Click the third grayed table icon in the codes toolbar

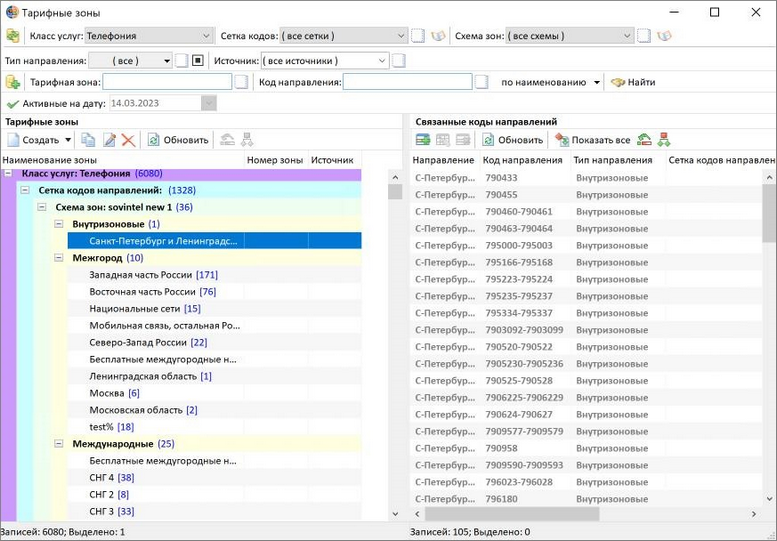coord(463,140)
